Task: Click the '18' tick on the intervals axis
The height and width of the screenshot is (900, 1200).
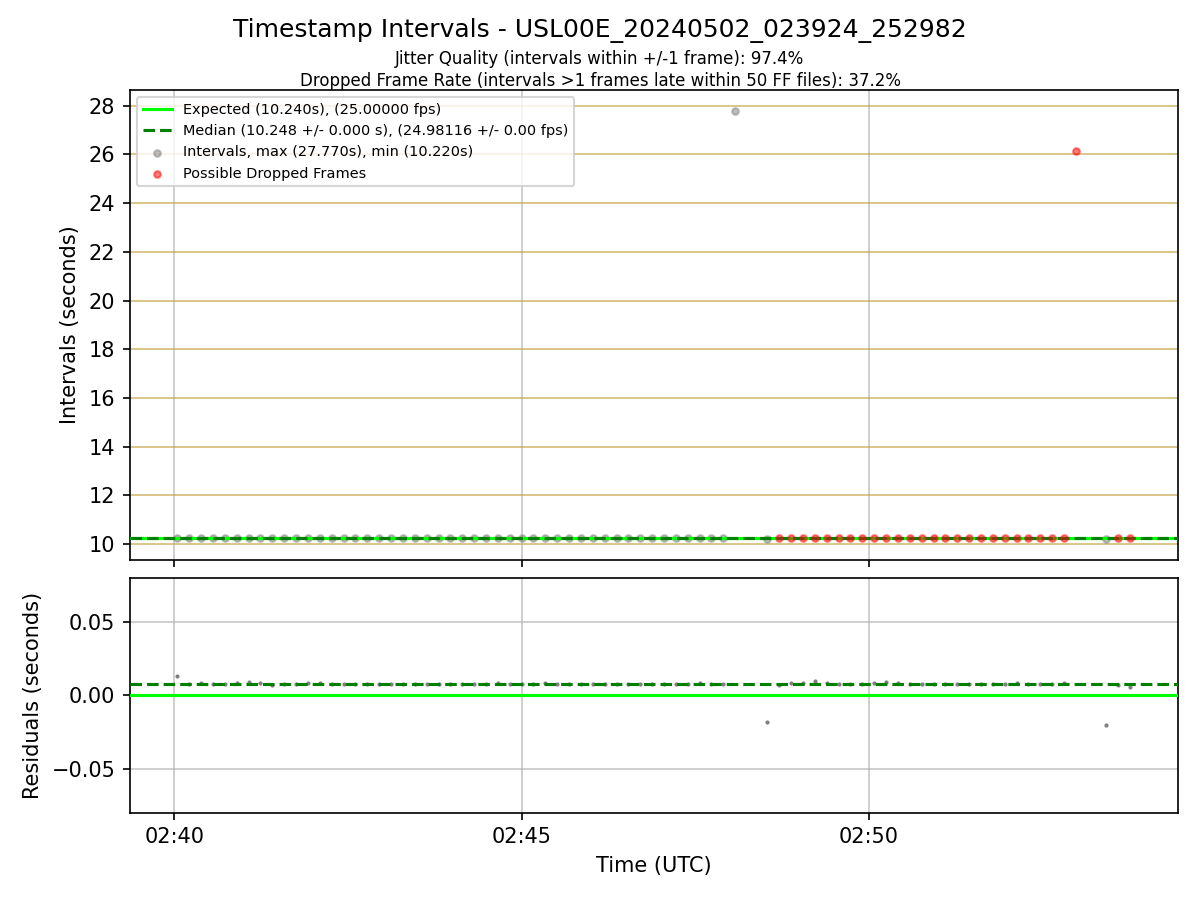Action: coord(102,349)
